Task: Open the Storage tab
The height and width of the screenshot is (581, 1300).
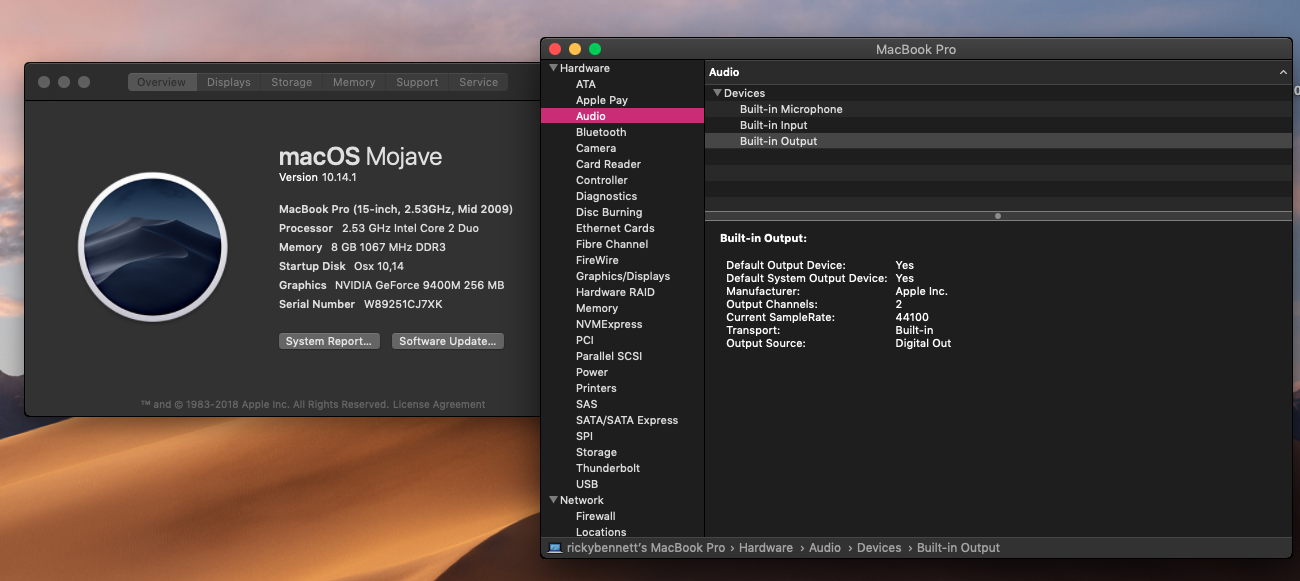Action: (291, 82)
